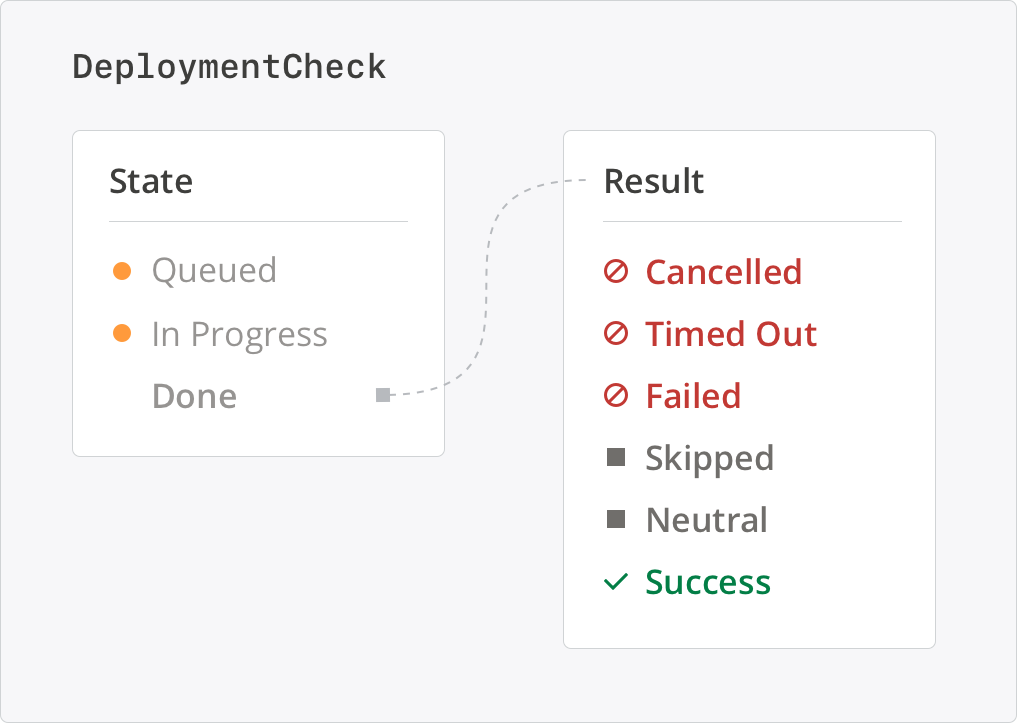Pick the Success result text
Viewport: 1017px width, 723px height.
(708, 582)
